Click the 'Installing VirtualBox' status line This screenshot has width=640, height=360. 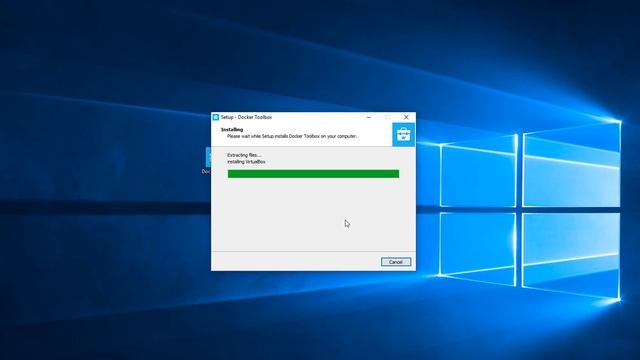point(246,162)
